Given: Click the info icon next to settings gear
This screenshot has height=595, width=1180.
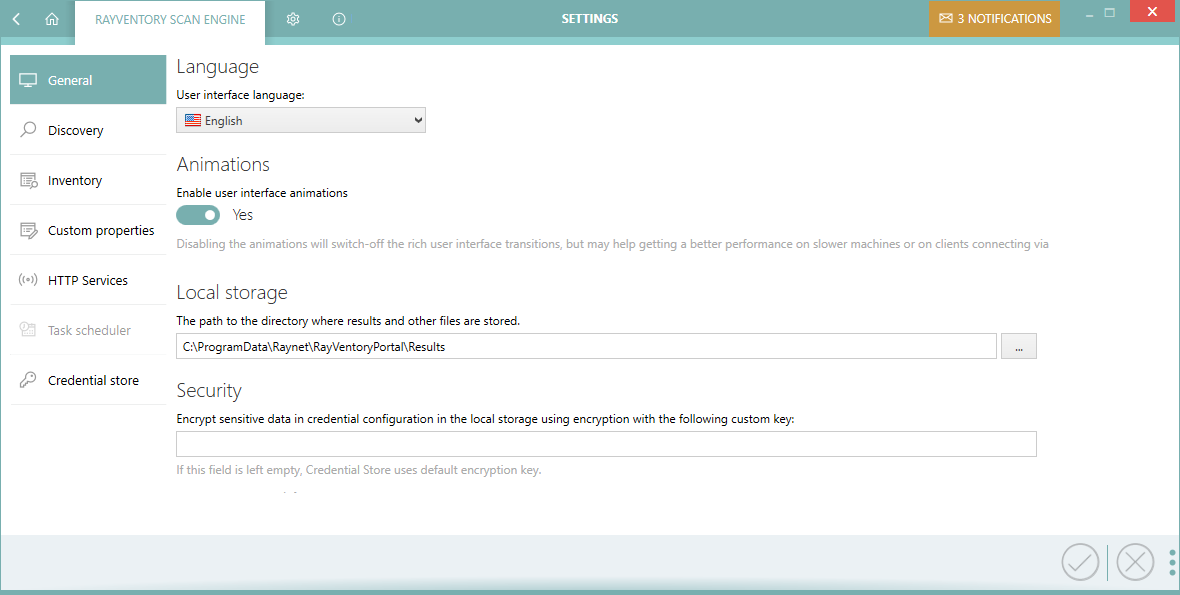Looking at the screenshot, I should click(339, 18).
